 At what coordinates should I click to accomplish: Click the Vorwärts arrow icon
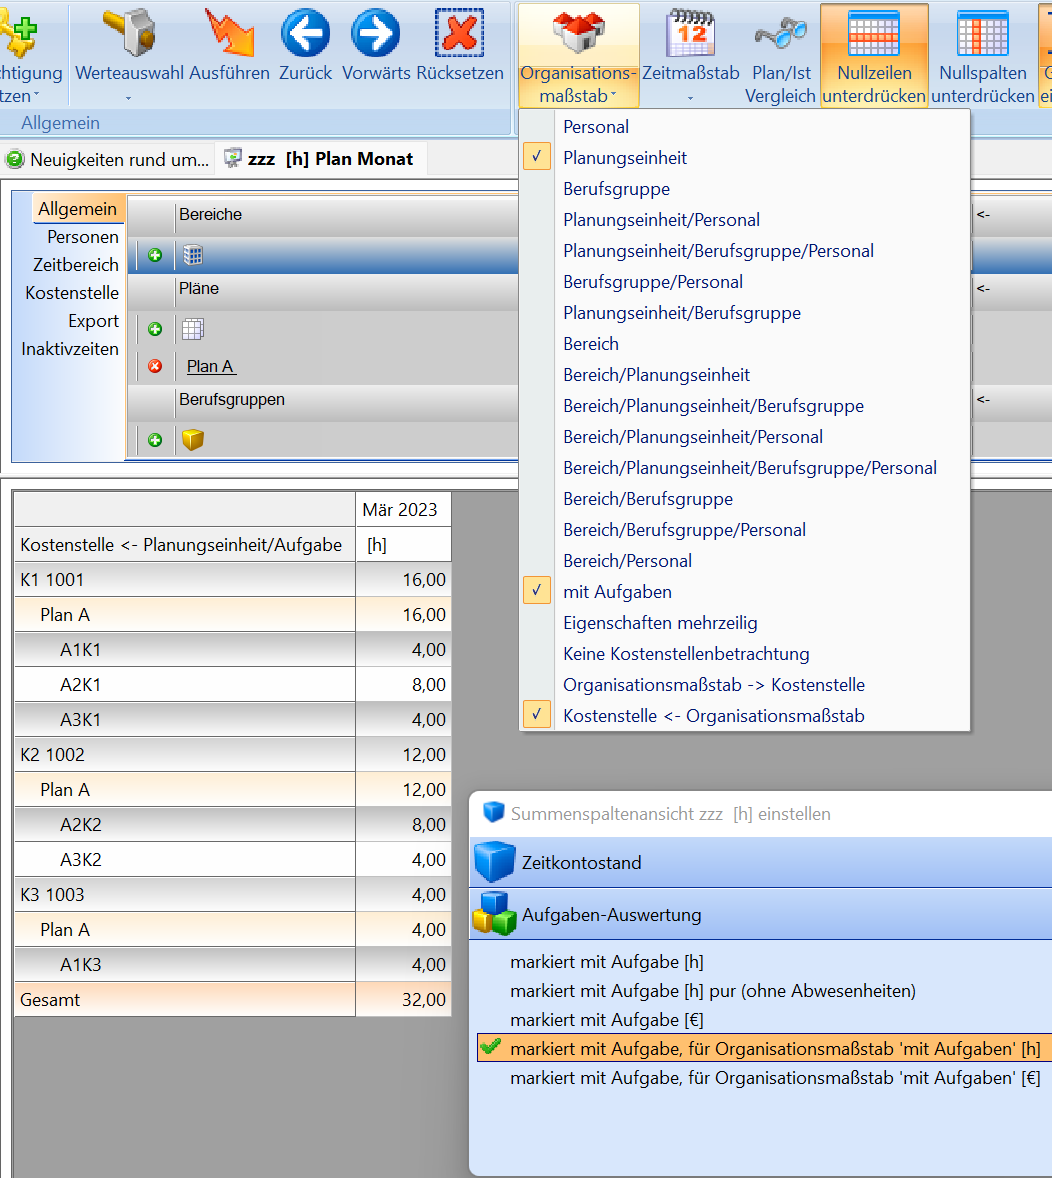point(376,35)
